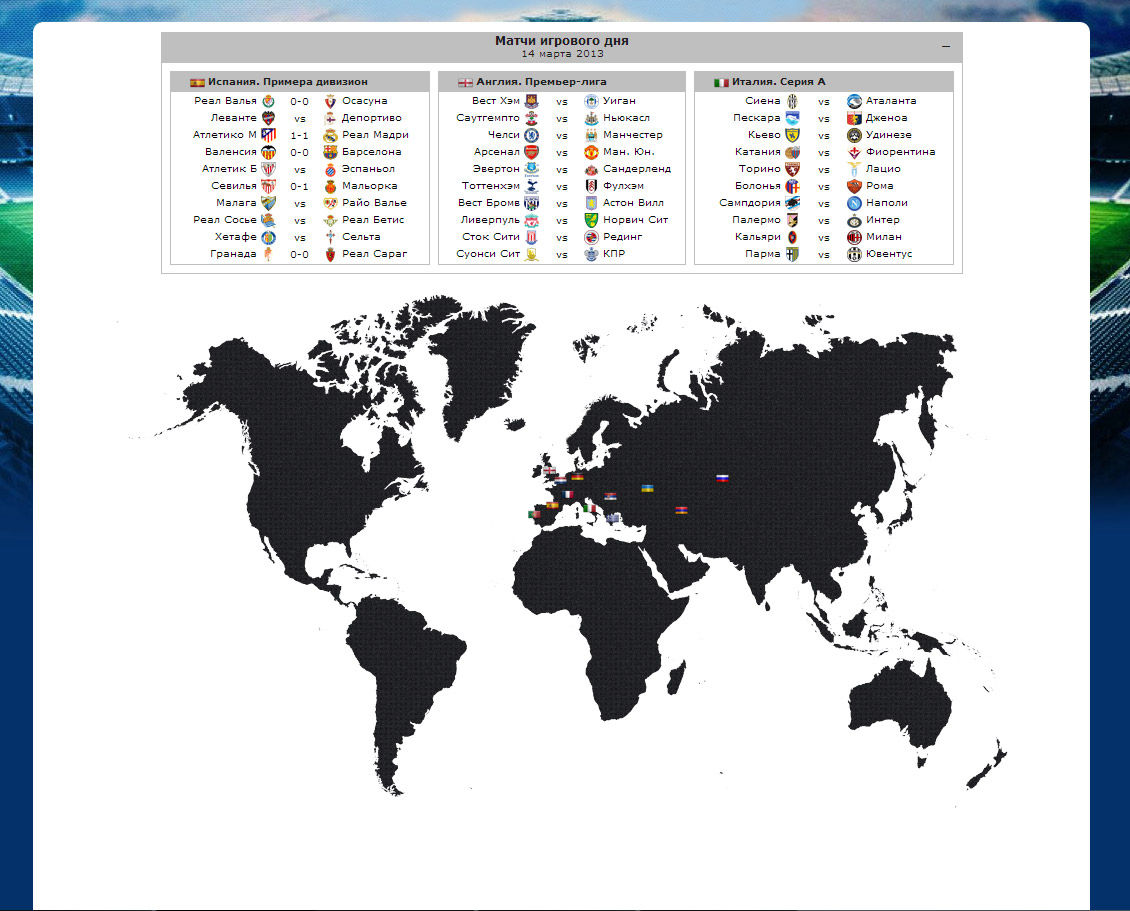This screenshot has height=911, width=1130.
Task: Click the vs of Парма vs Ювентус
Action: tap(824, 254)
